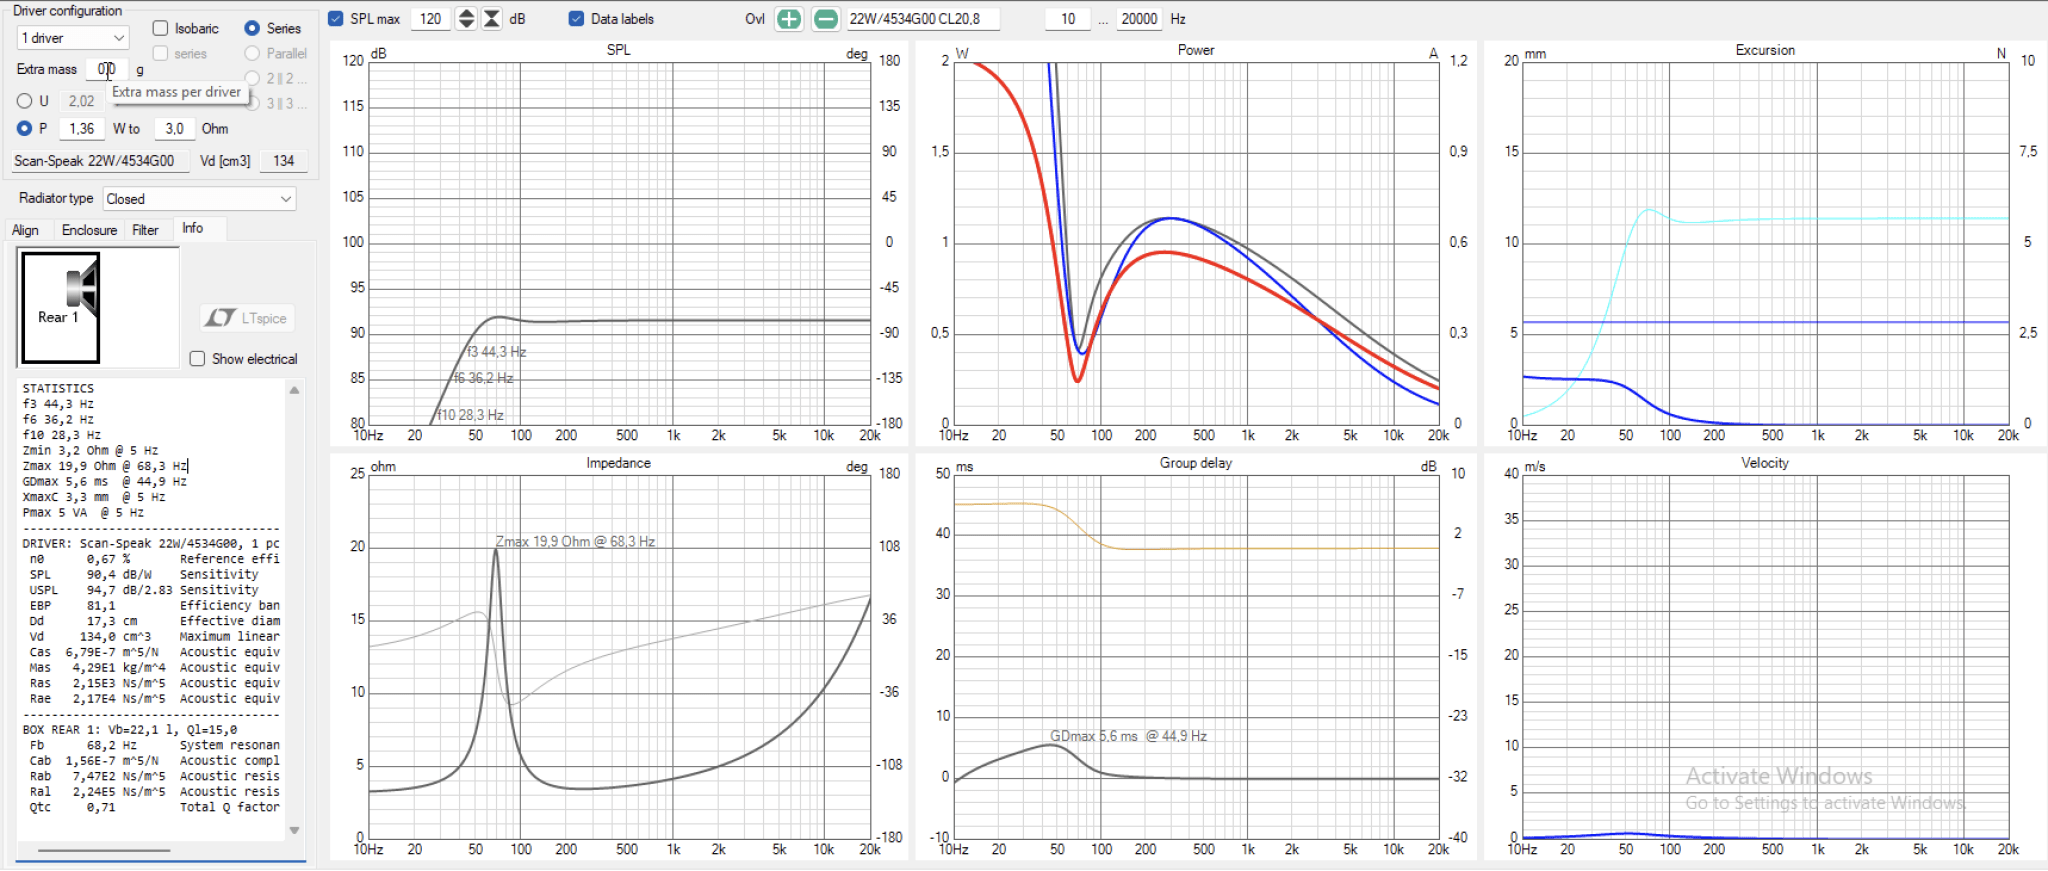The height and width of the screenshot is (871, 2048).
Task: Click the 'Pmax 5 VA @ 5 Hz' statistics line
Action: pos(83,512)
